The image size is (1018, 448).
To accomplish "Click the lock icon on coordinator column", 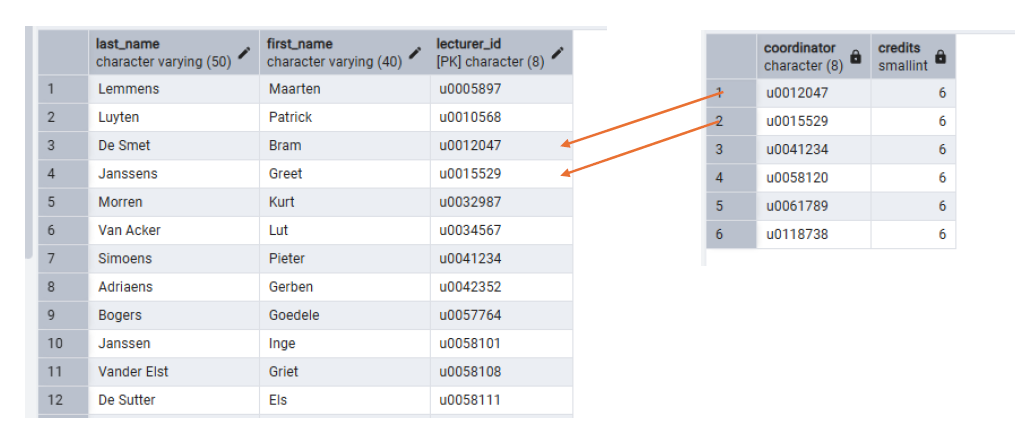I will click(855, 57).
